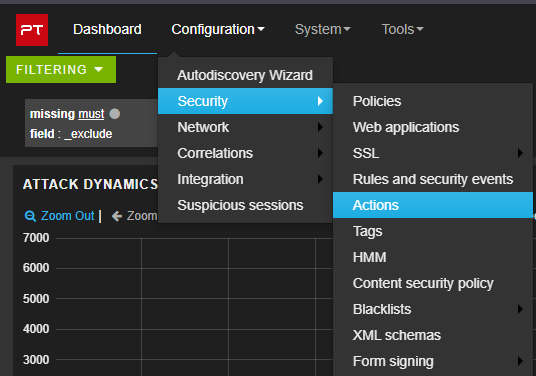Screen dimensions: 536x376
Task: Click the Zoom Out magnifier icon
Action: (30, 216)
